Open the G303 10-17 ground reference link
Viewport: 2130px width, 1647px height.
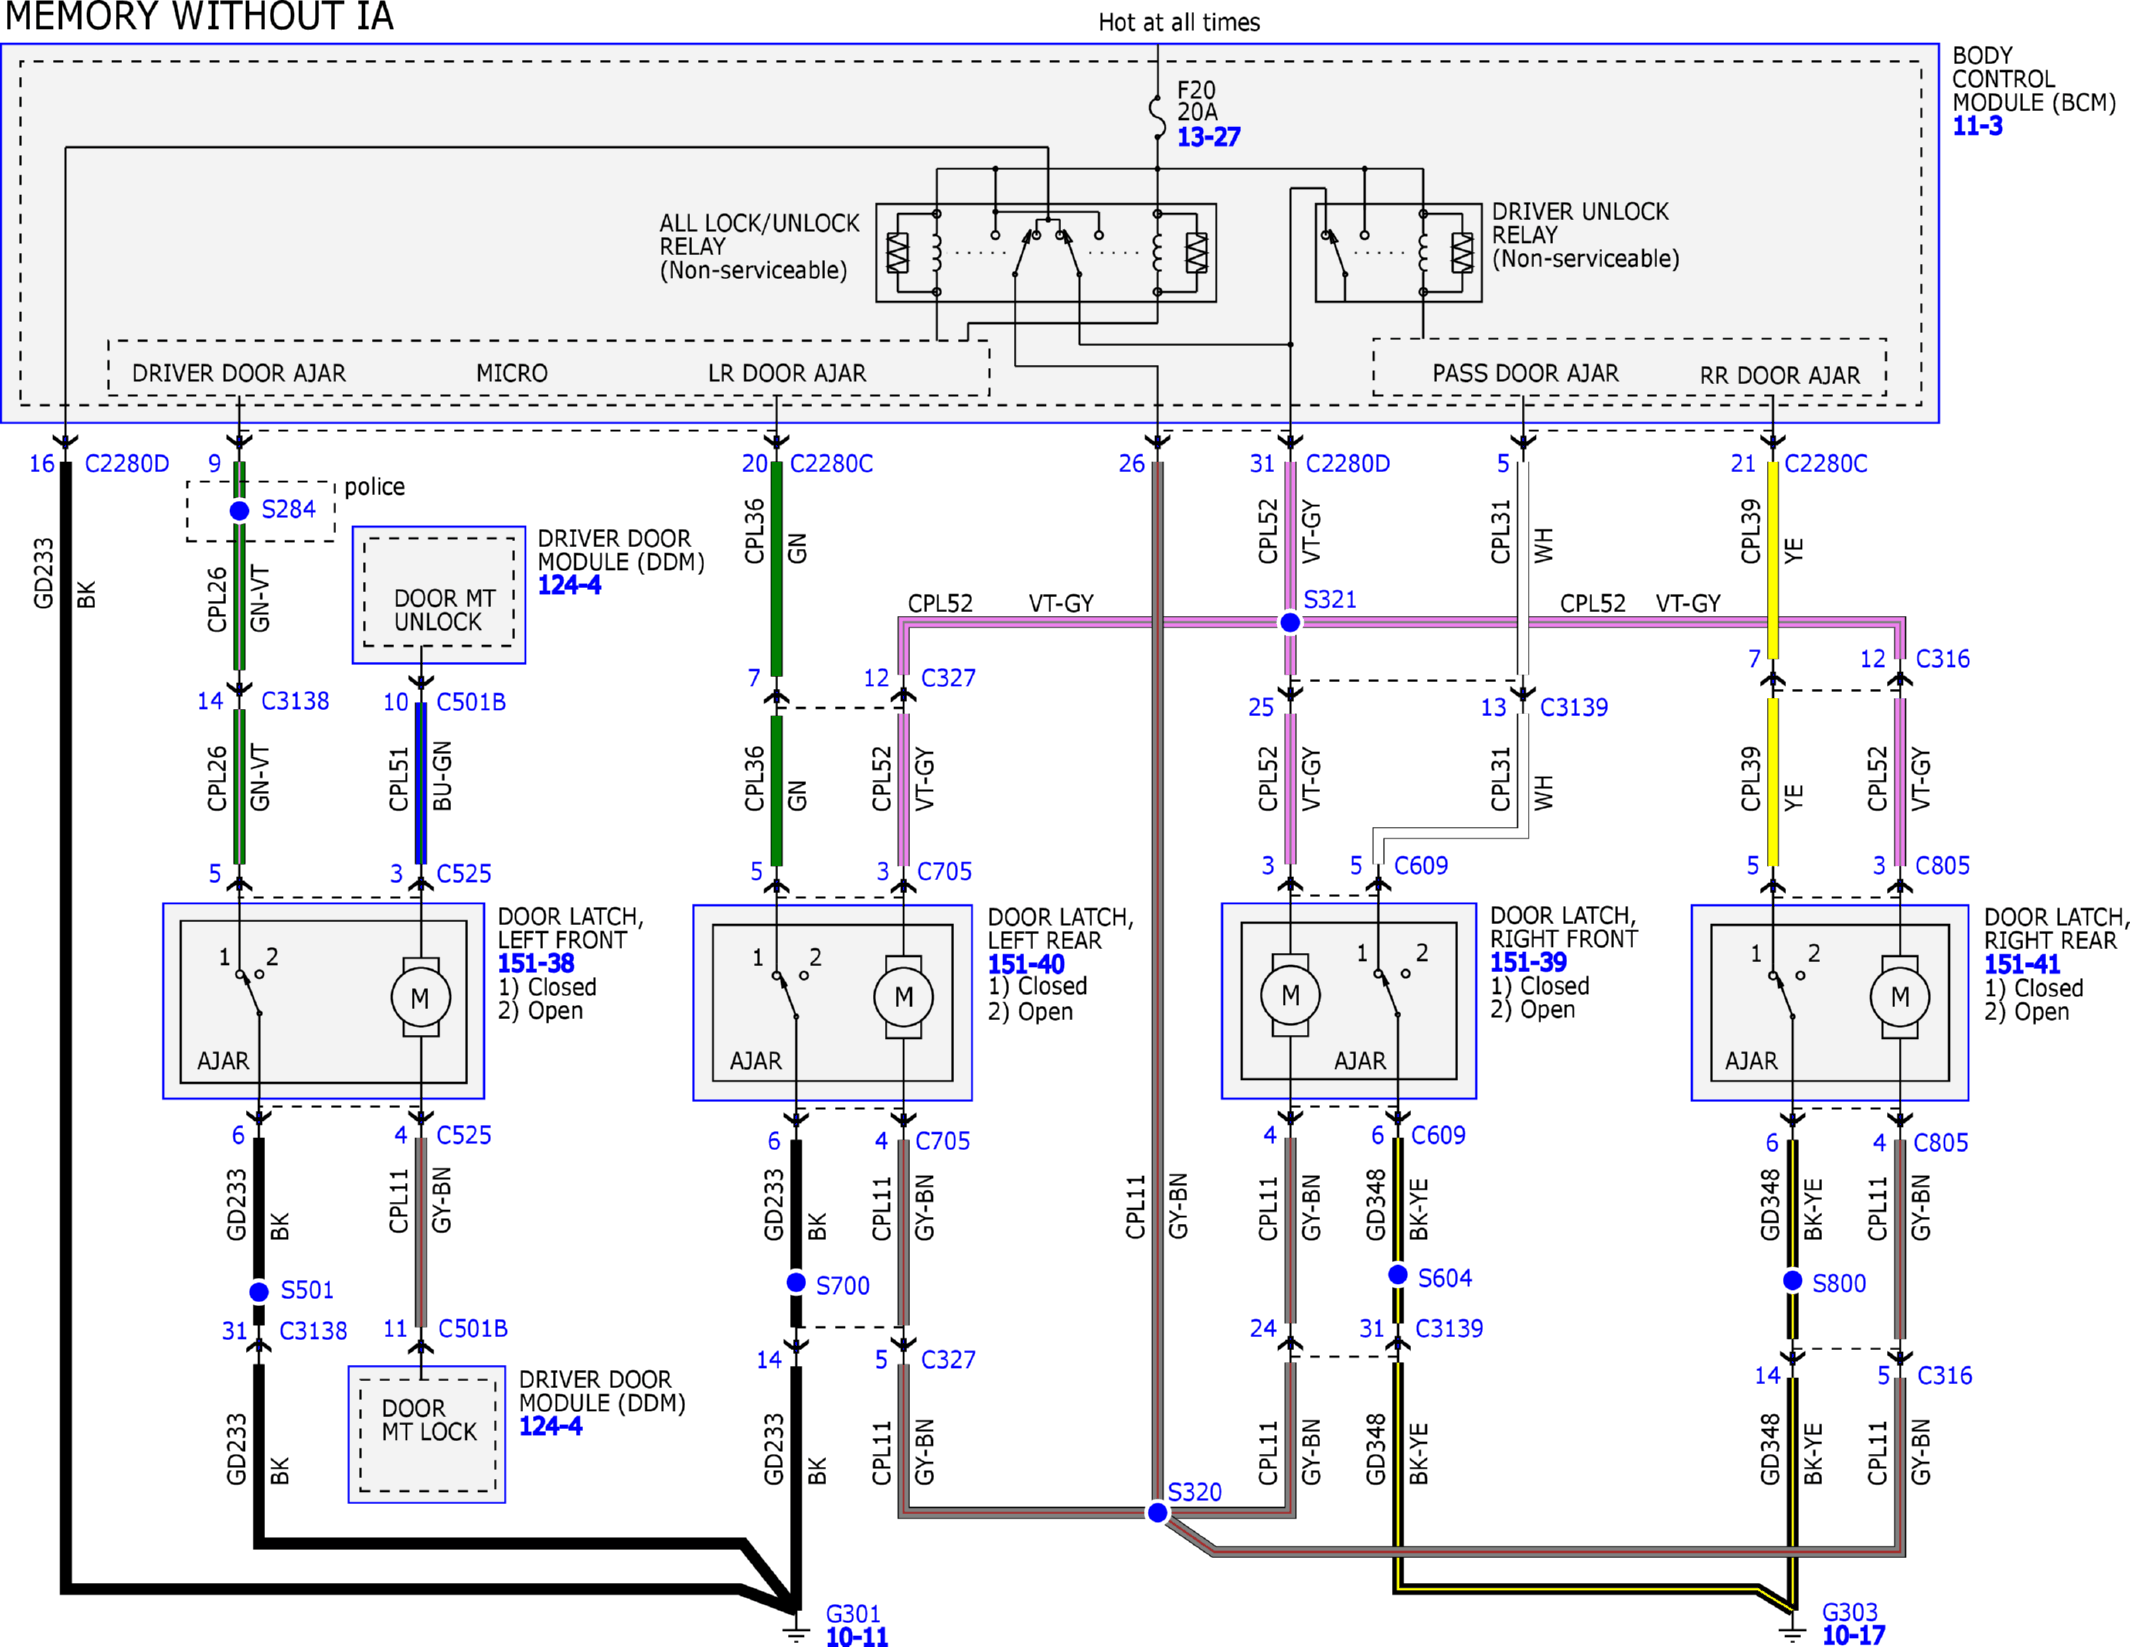point(1853,1635)
